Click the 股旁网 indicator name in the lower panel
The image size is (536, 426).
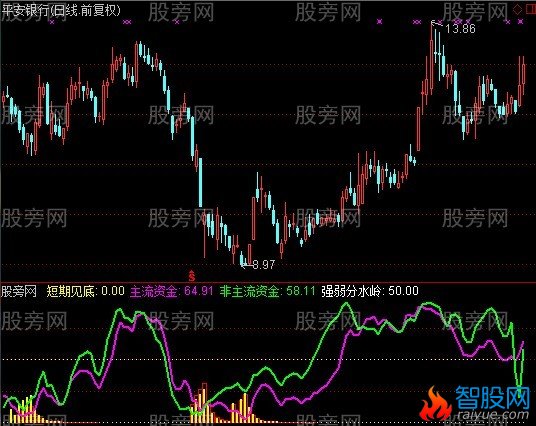coord(19,292)
